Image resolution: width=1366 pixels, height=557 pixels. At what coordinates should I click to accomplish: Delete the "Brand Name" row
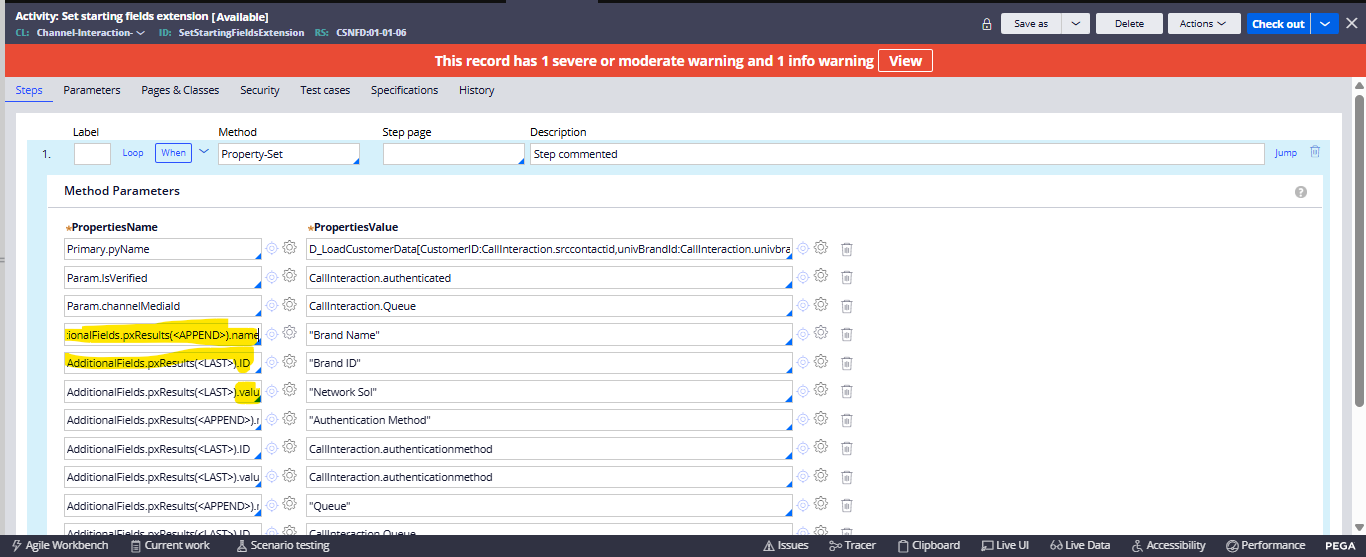click(846, 335)
